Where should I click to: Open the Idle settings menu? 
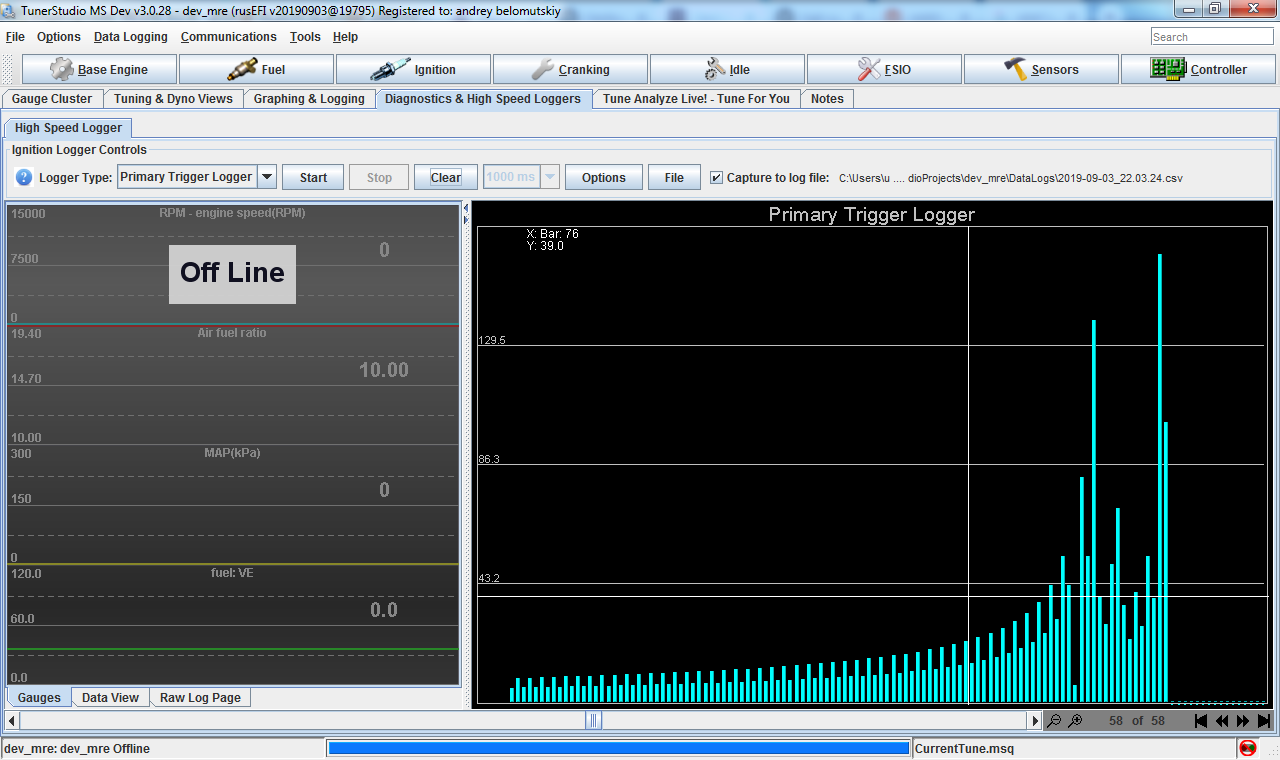tap(727, 70)
